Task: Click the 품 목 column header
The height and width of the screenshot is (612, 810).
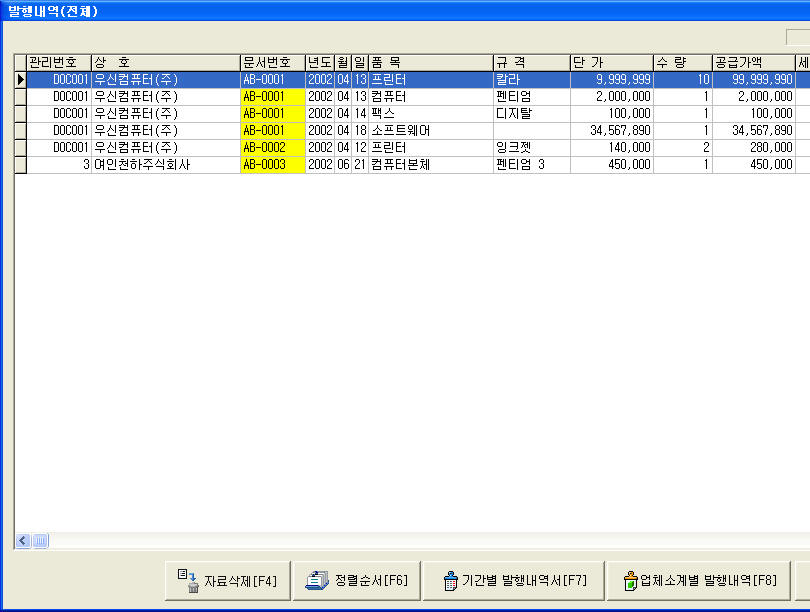Action: pos(431,62)
